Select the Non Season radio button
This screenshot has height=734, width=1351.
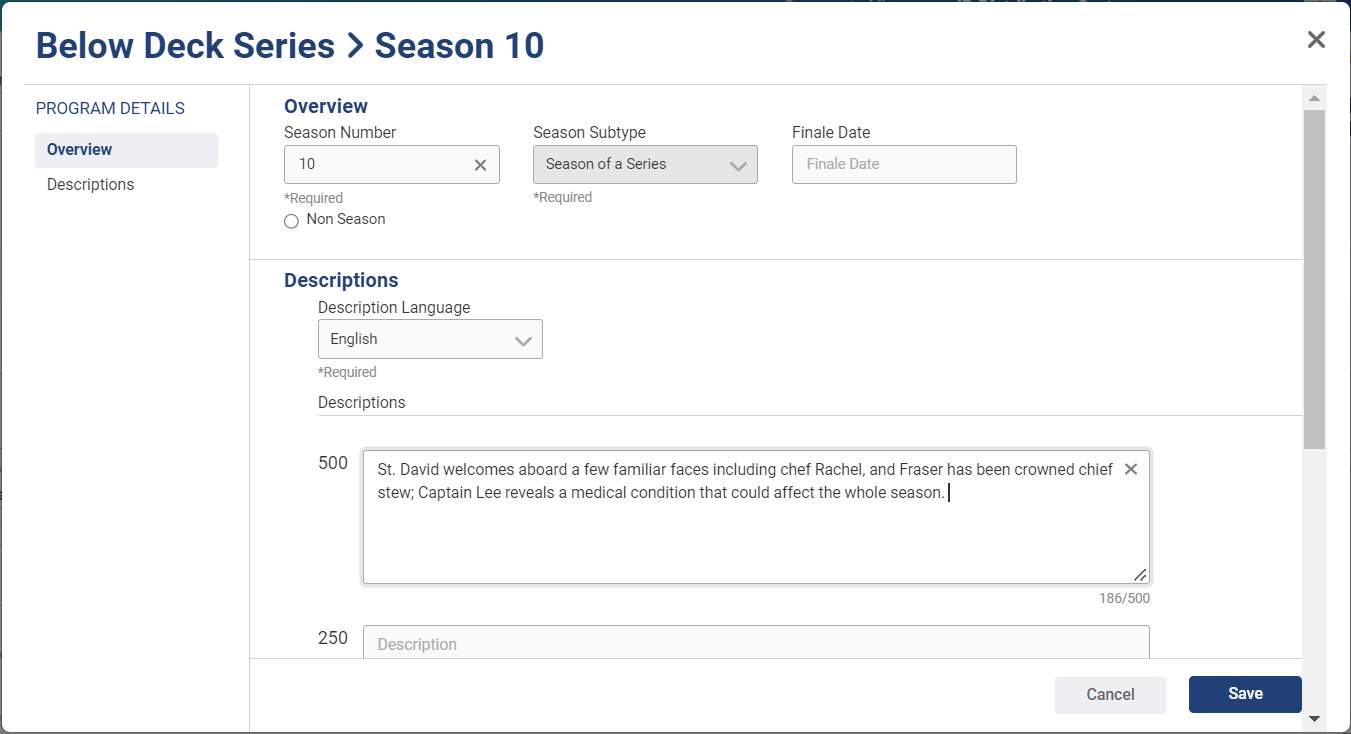pos(291,221)
